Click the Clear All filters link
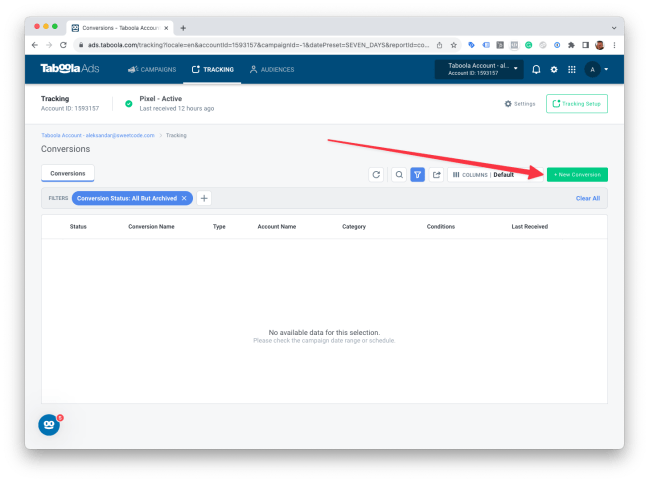This screenshot has width=649, height=482. [x=588, y=198]
